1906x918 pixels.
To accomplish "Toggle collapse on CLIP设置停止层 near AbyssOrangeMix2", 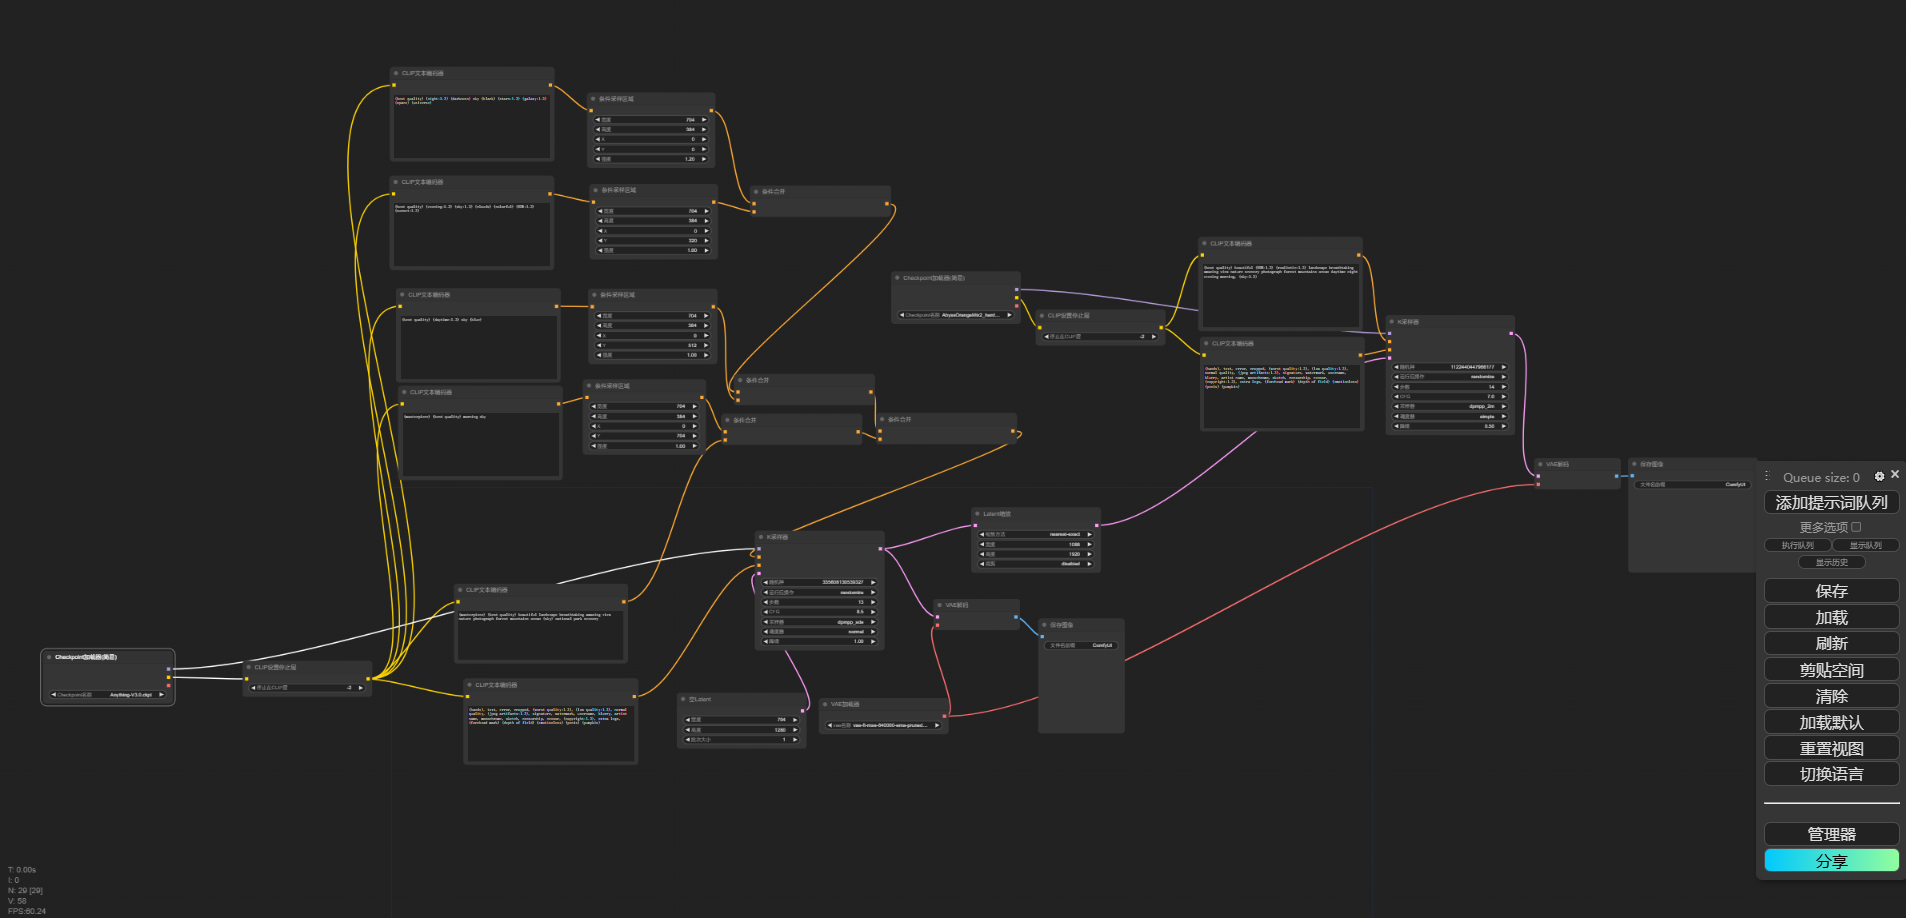I will (x=1042, y=315).
